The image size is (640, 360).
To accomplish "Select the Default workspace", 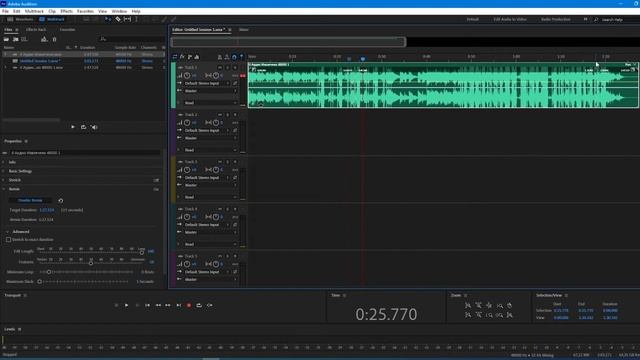I will (473, 19).
